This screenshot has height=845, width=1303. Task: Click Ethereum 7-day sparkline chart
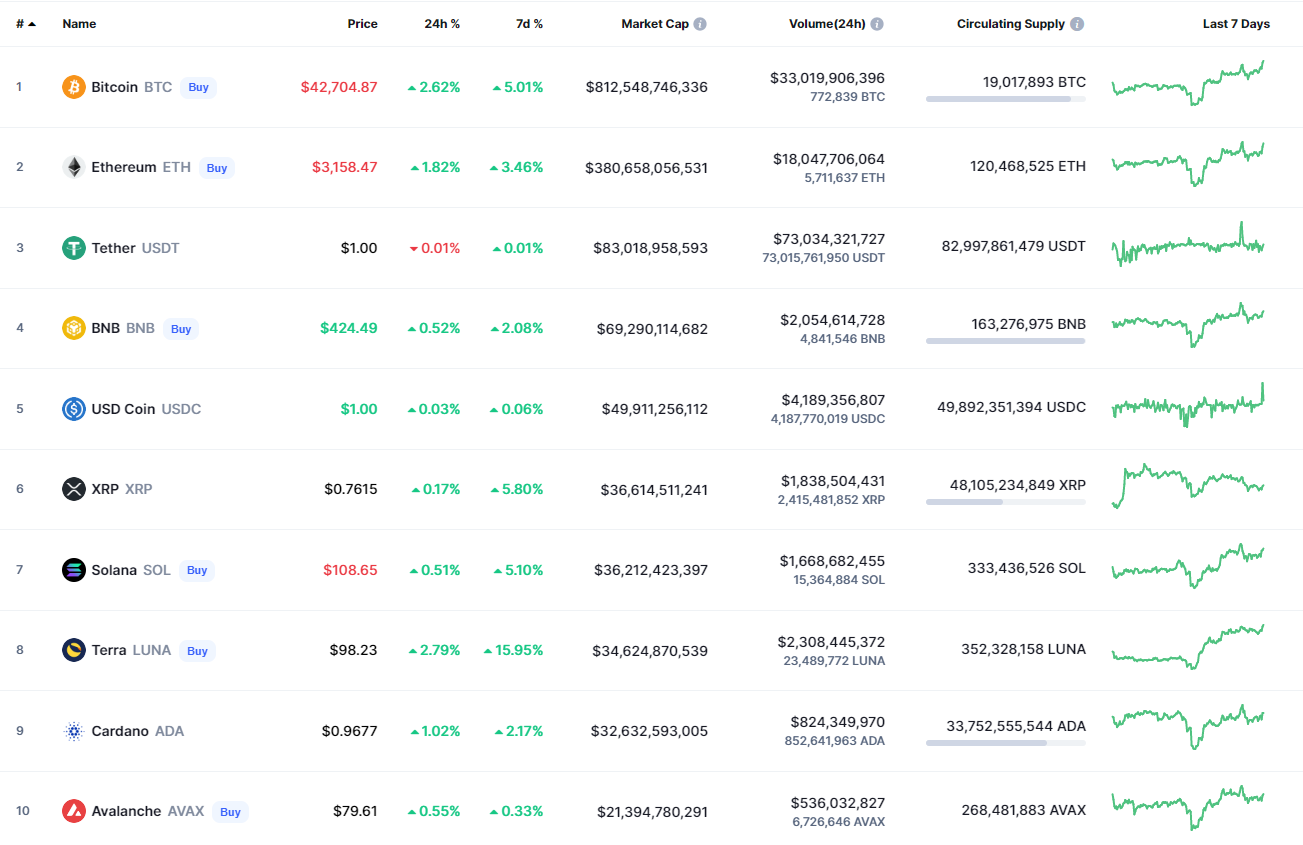(x=1188, y=163)
